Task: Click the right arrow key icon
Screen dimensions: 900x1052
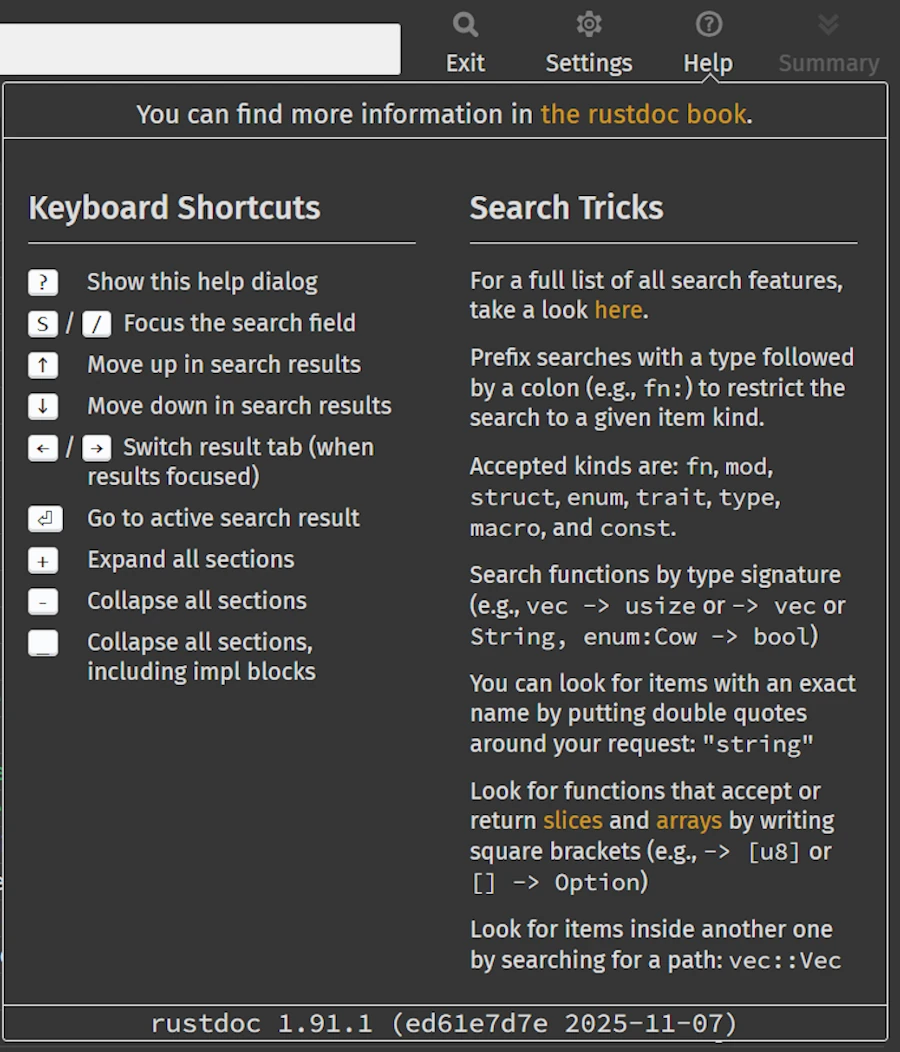Action: (96, 448)
